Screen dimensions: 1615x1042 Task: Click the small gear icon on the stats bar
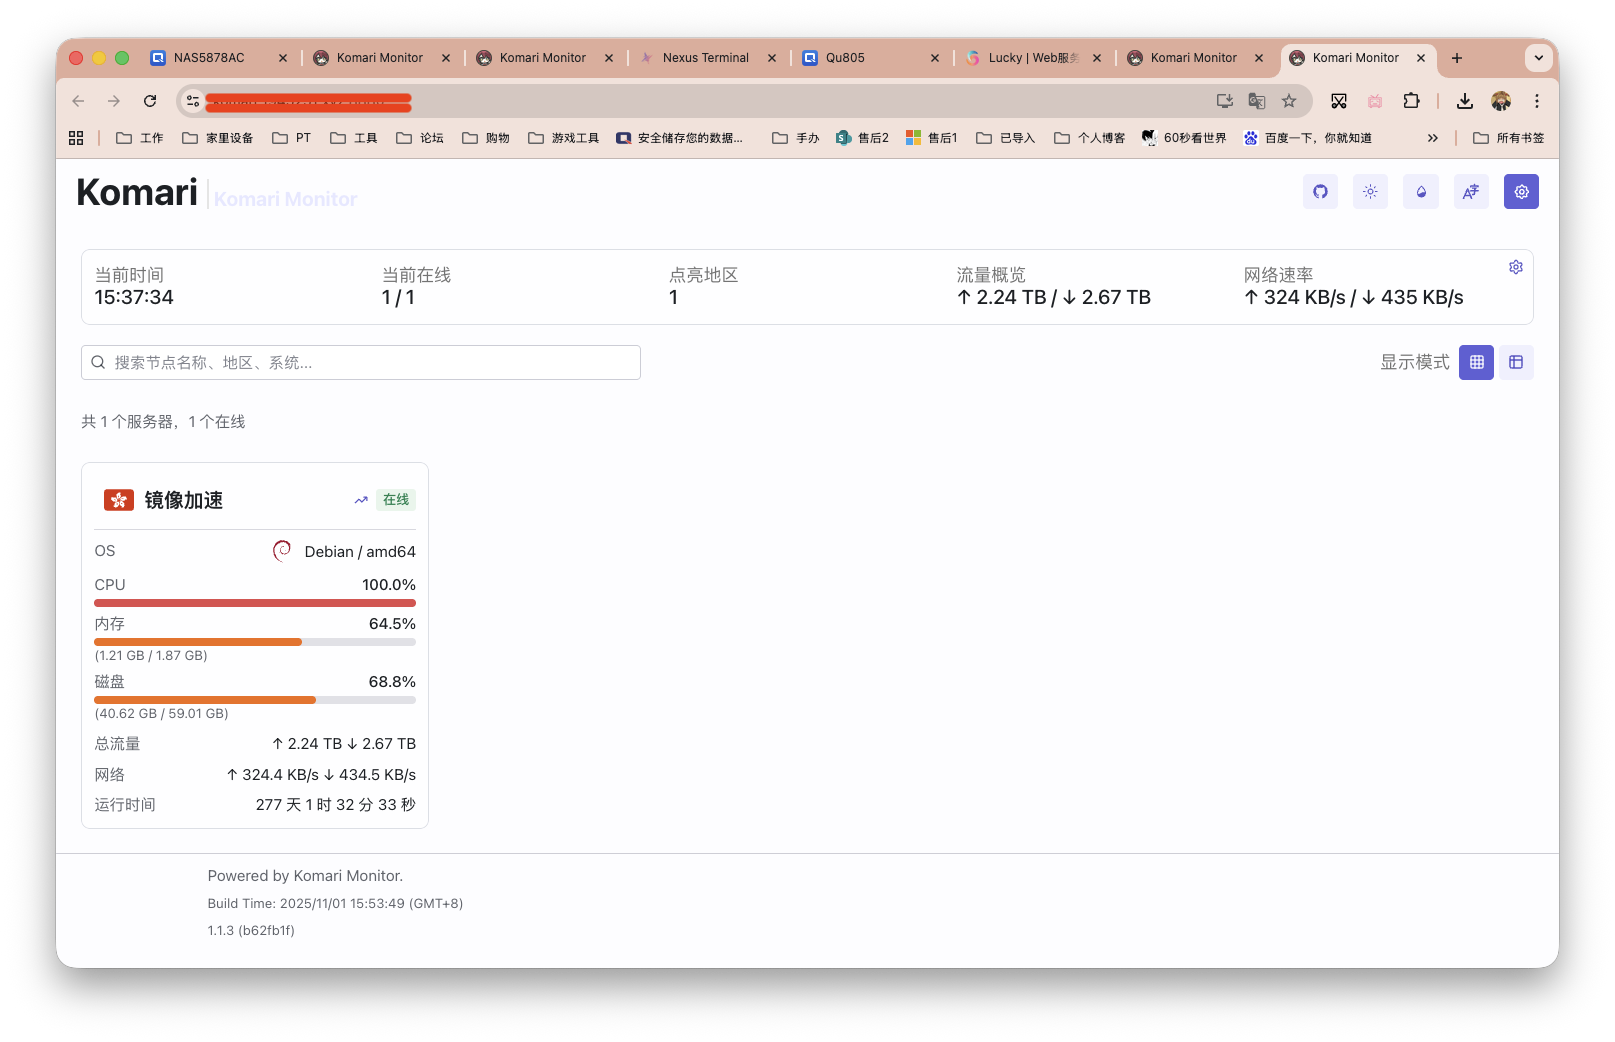click(x=1515, y=267)
